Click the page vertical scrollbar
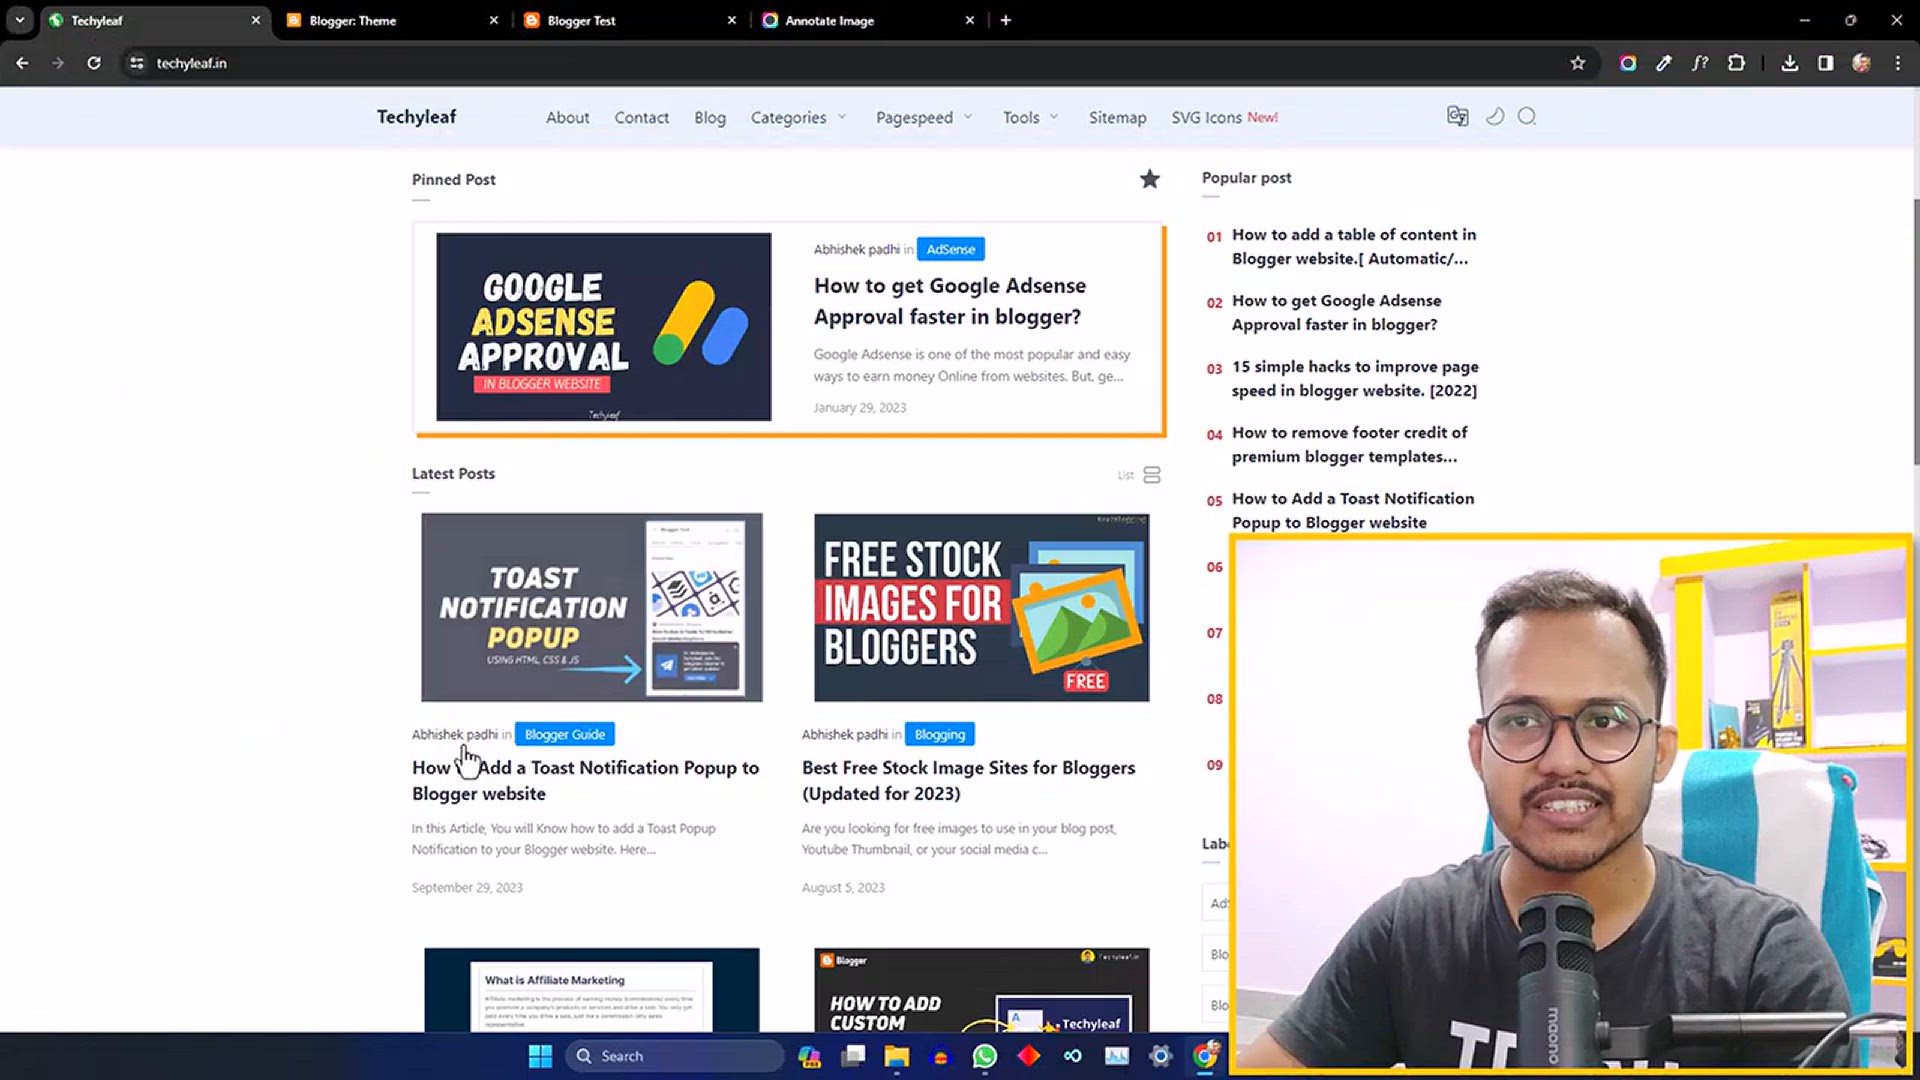This screenshot has height=1080, width=1920. pos(1915,330)
